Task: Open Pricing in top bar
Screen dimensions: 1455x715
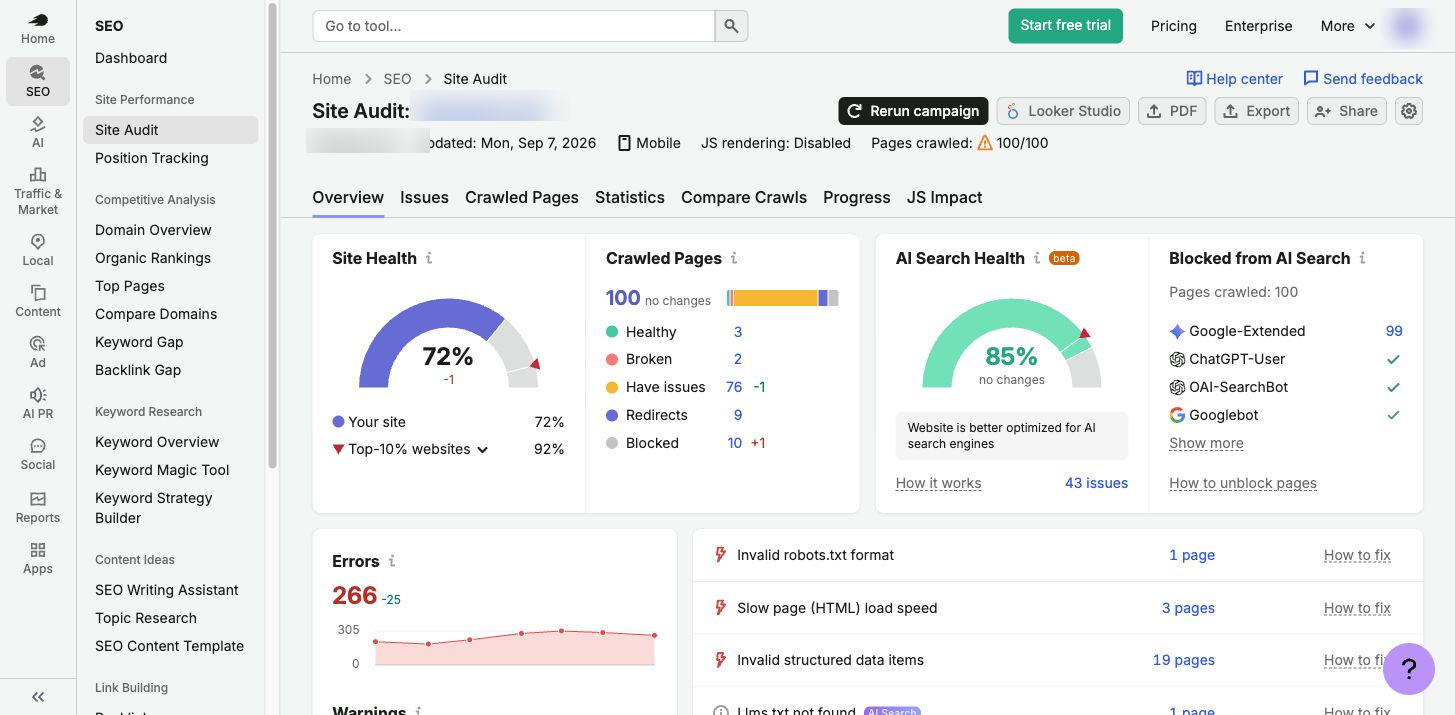Action: click(x=1174, y=26)
